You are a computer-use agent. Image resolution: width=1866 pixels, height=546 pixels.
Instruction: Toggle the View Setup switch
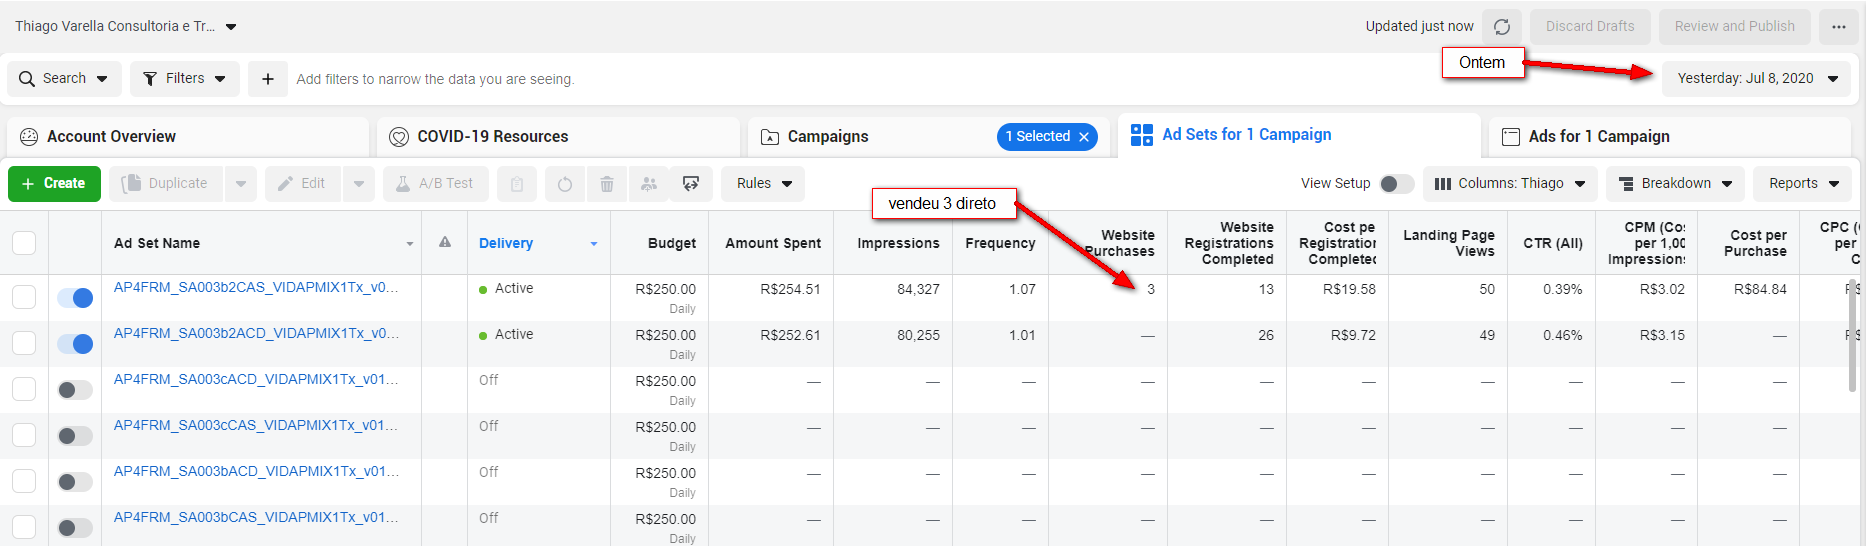point(1396,184)
